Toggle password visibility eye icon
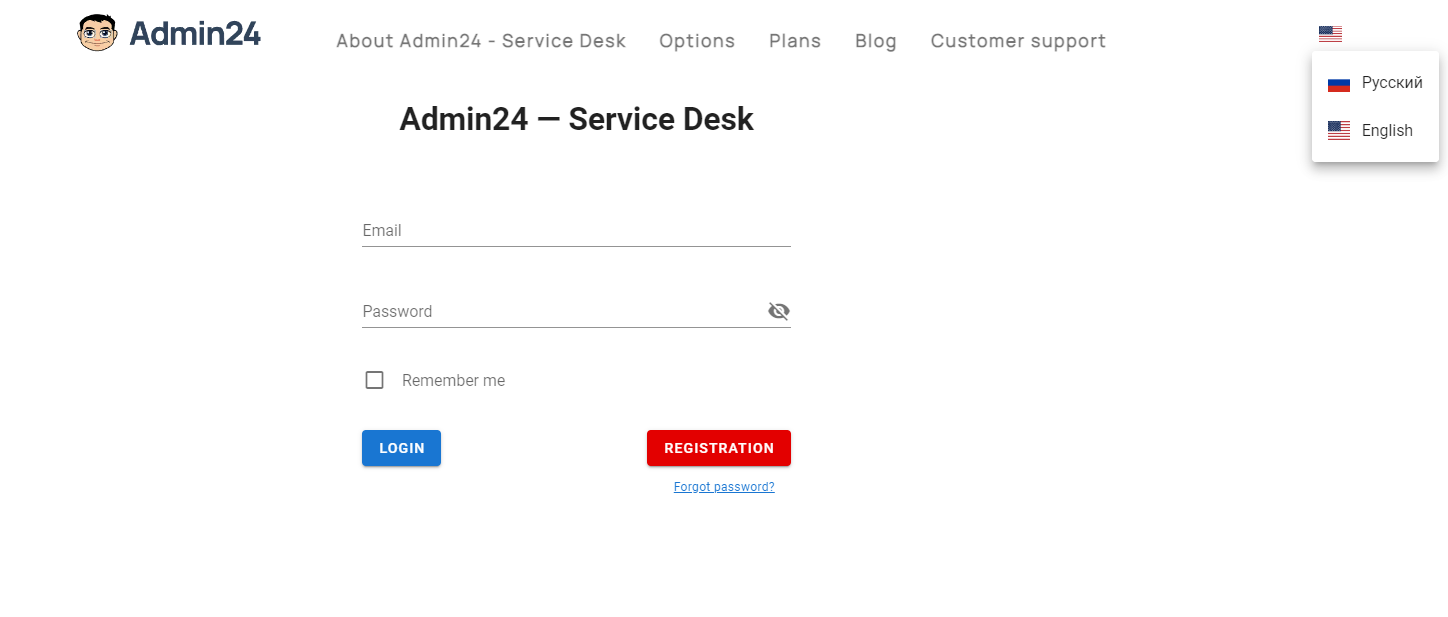 tap(778, 311)
